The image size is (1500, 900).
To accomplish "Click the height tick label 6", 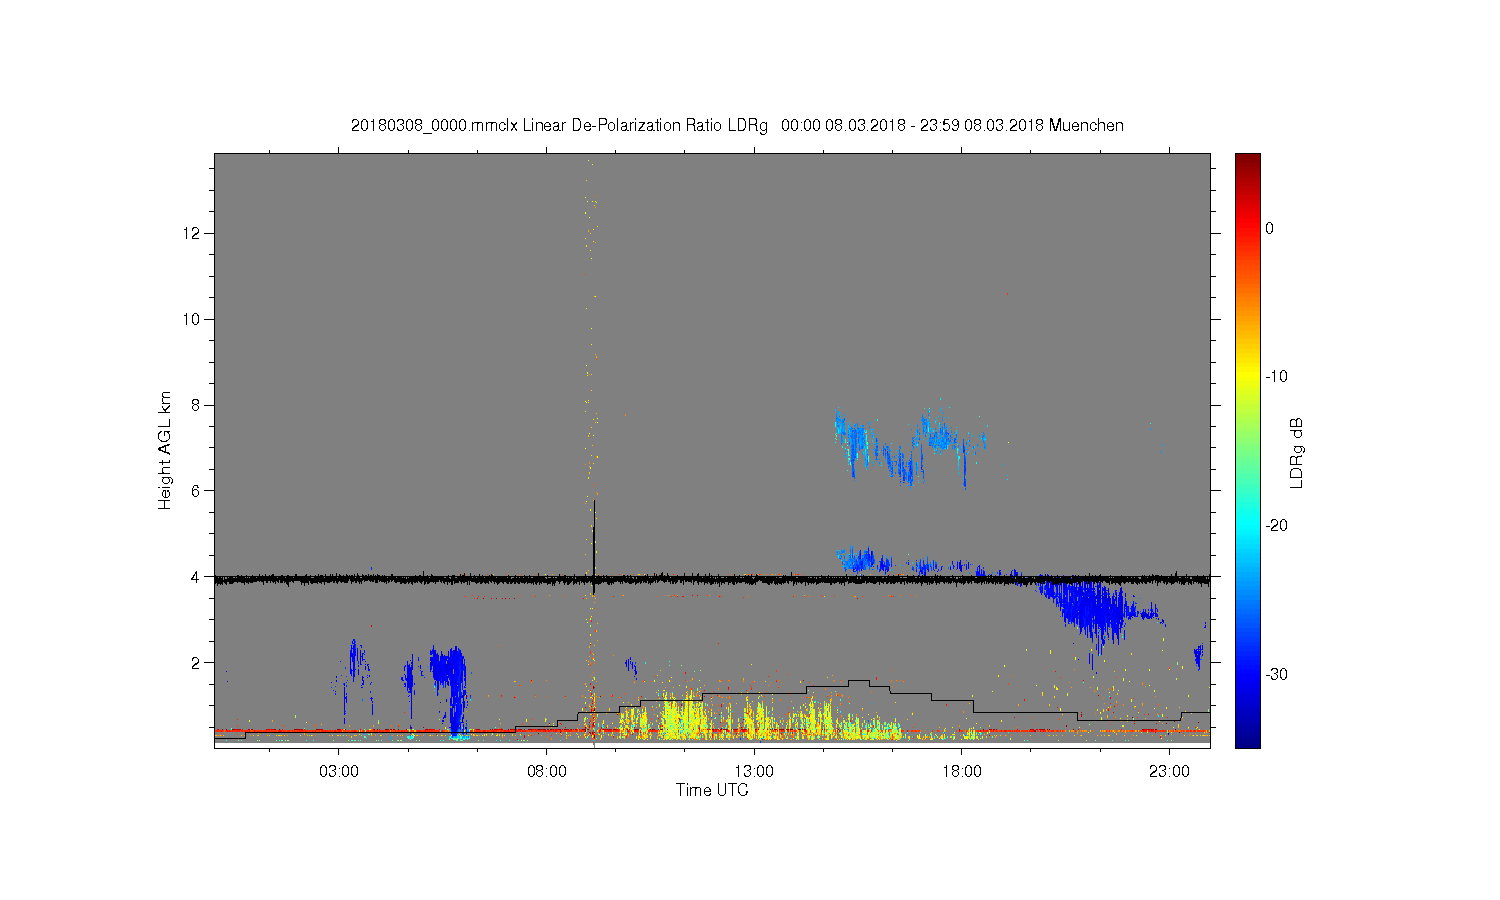I will point(197,491).
